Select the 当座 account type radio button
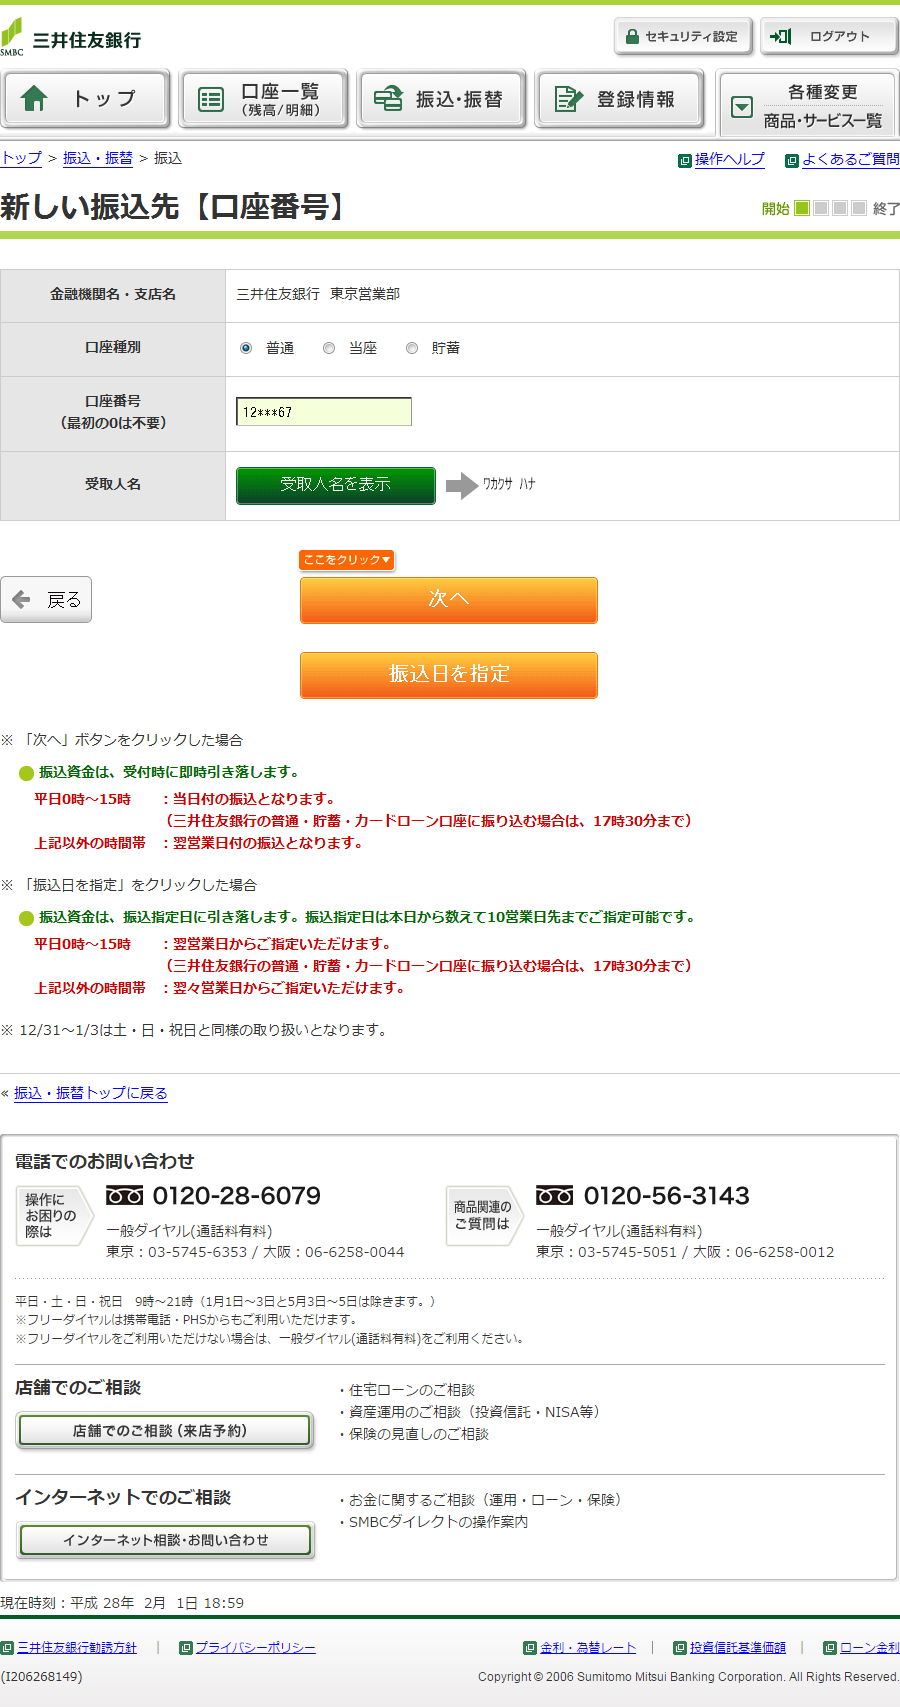The image size is (900, 1707). pos(329,348)
